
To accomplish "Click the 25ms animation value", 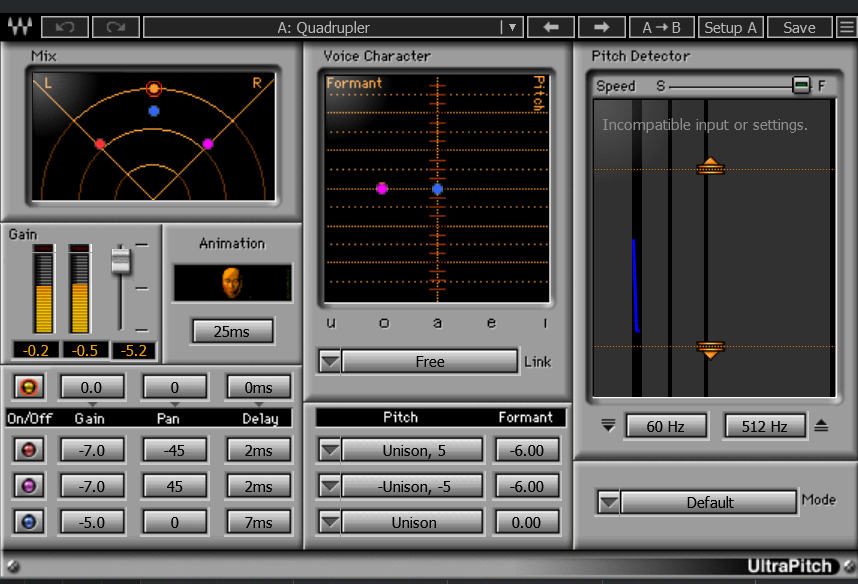I will click(232, 331).
